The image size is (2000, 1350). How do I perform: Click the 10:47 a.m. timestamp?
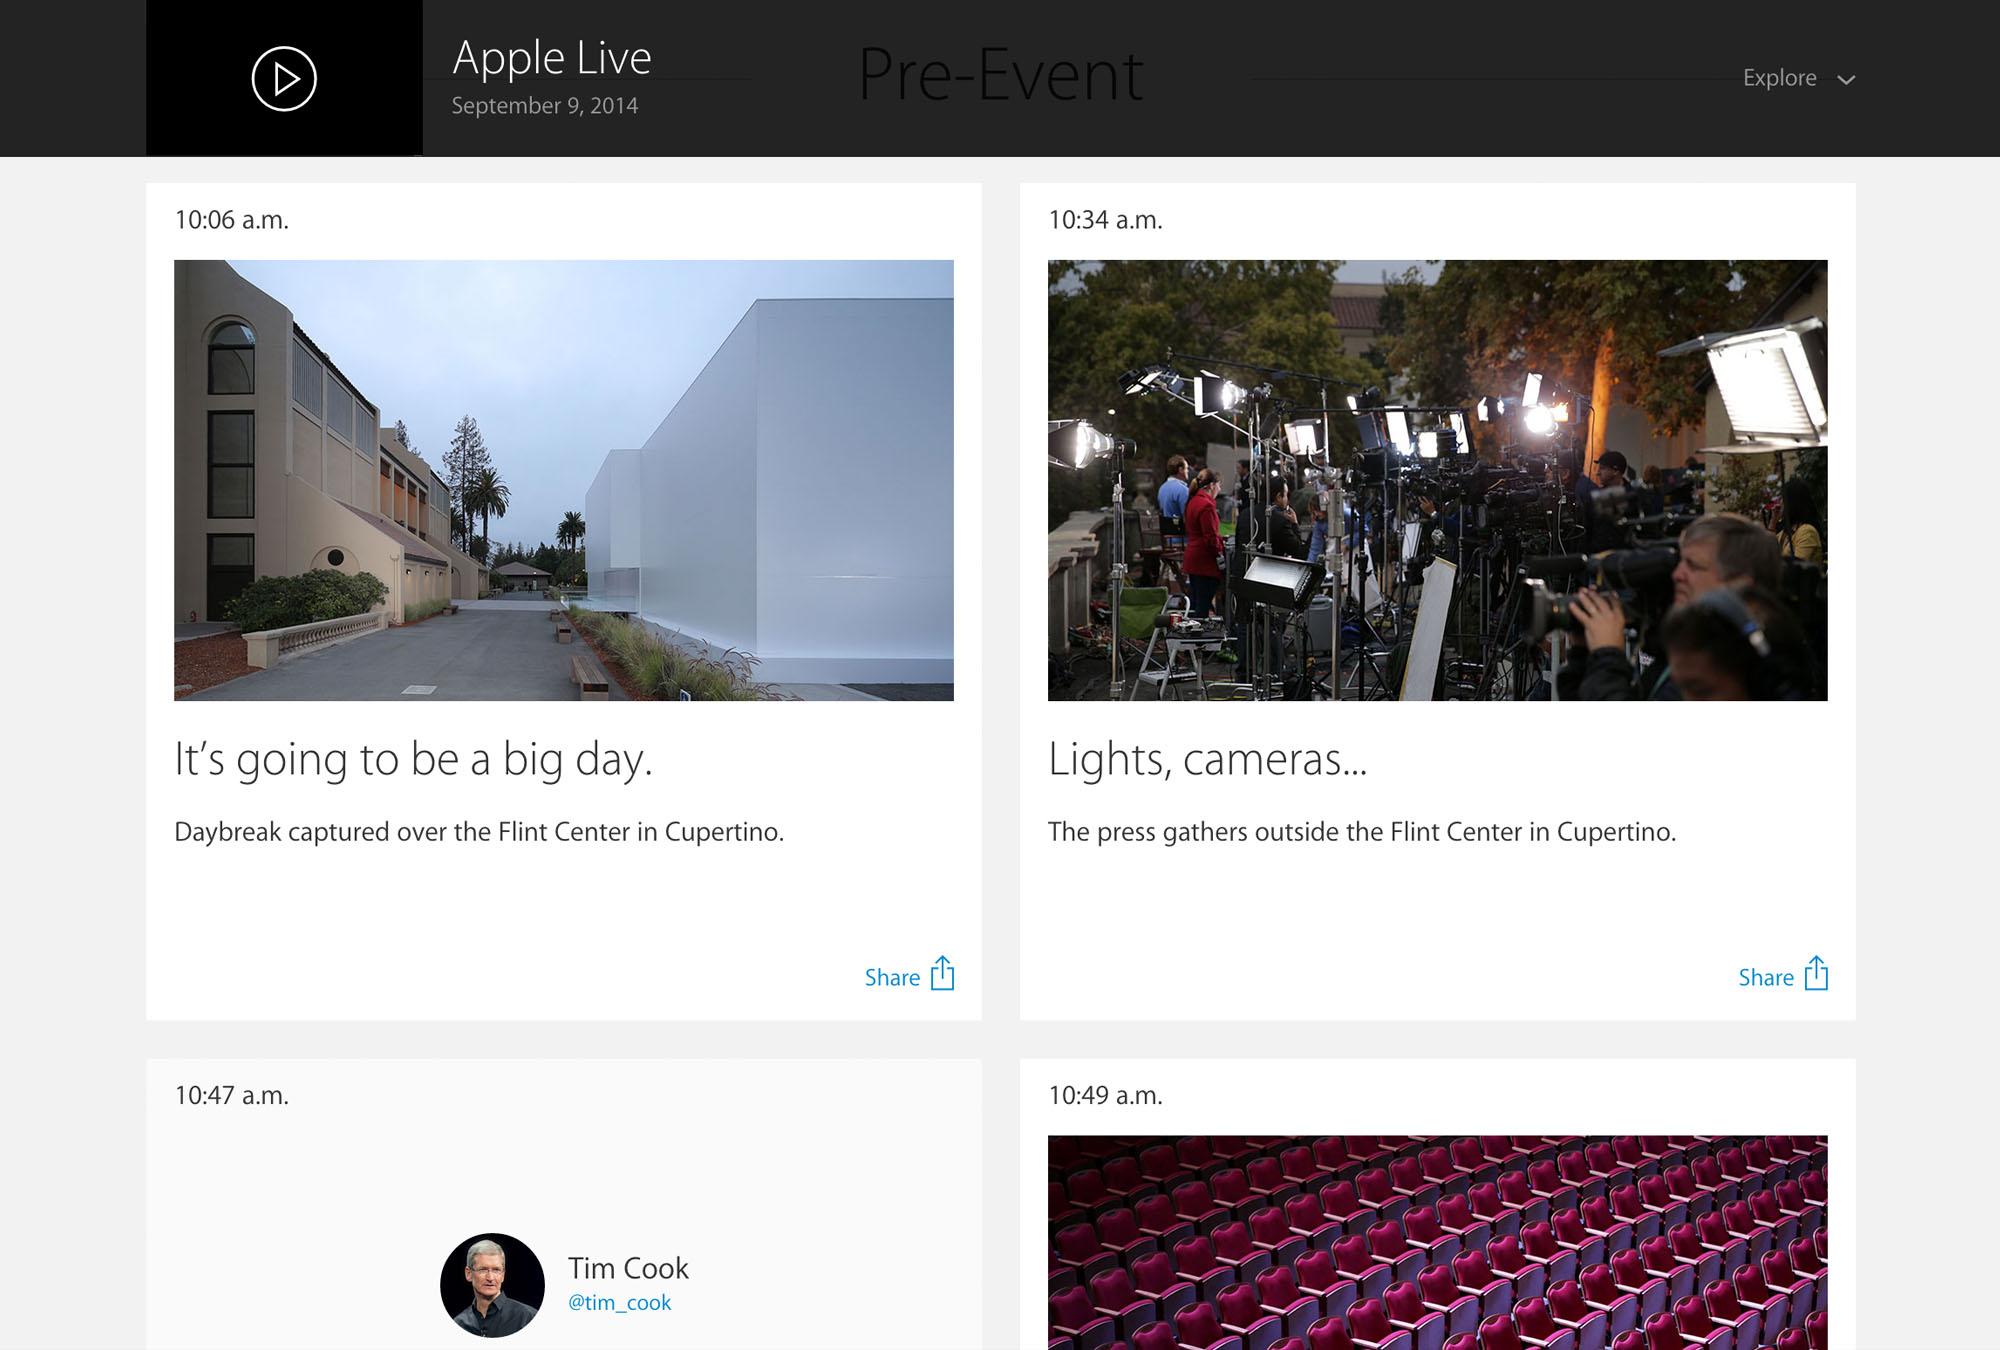tap(231, 1095)
